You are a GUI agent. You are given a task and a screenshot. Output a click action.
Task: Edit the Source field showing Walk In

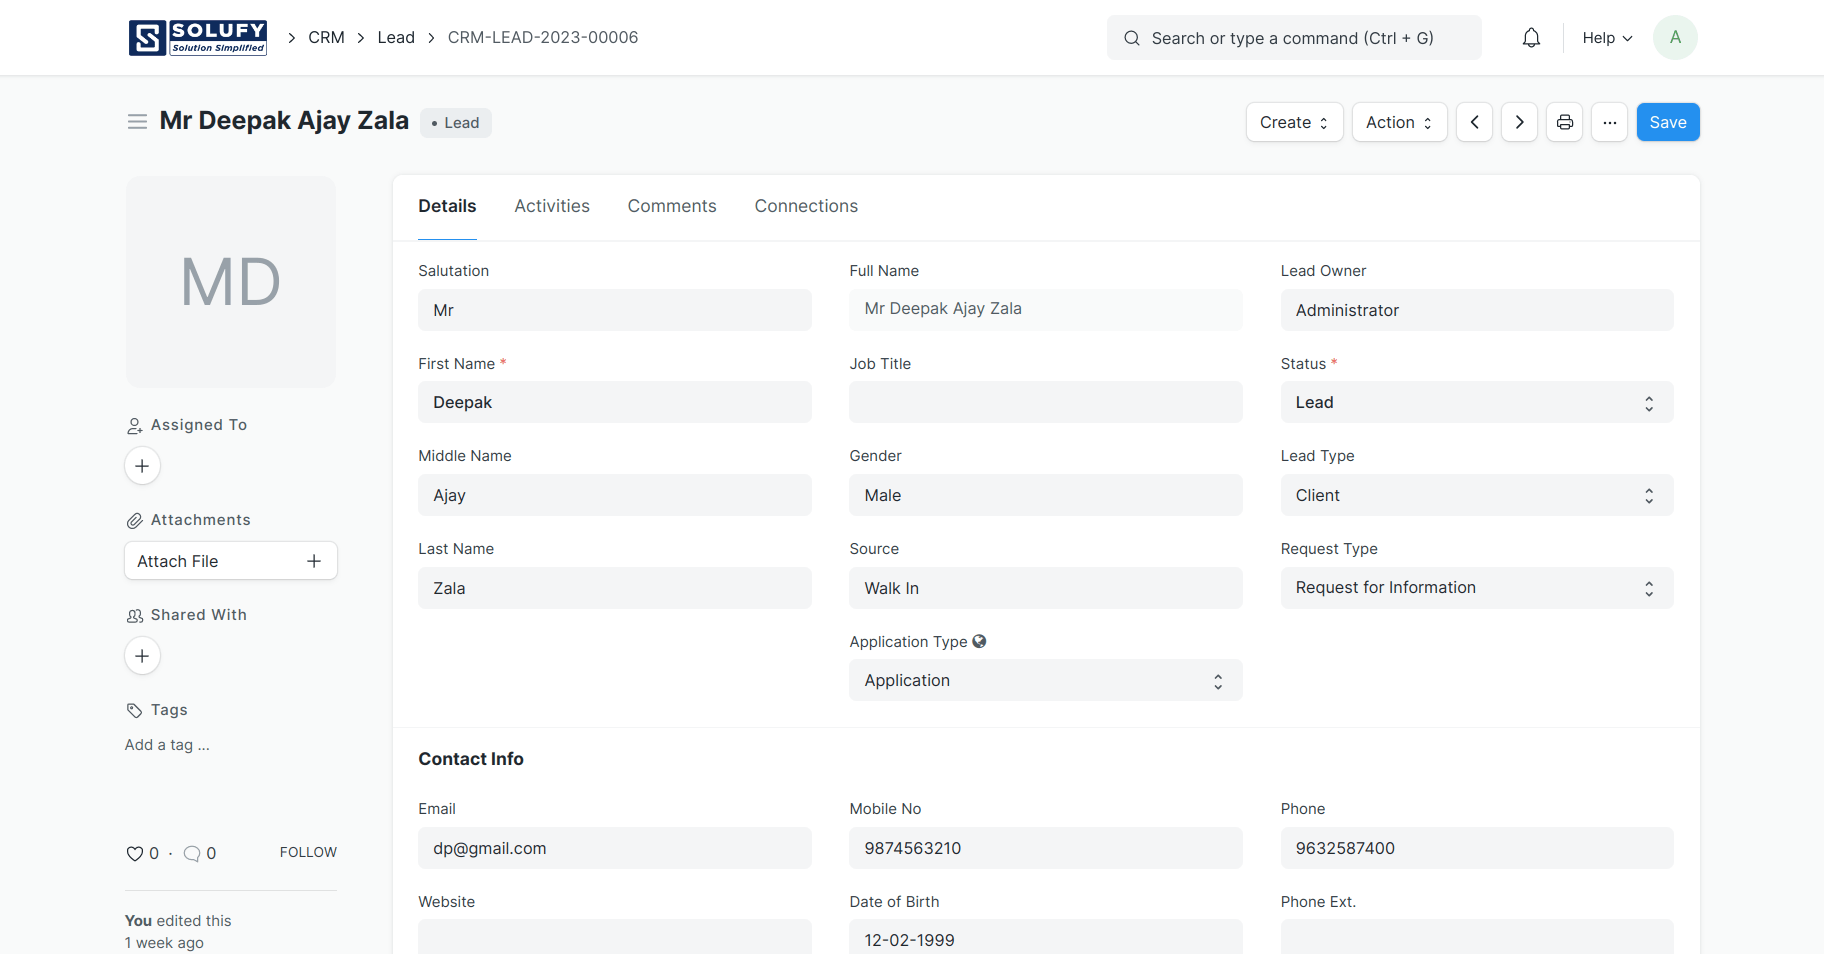point(1045,588)
